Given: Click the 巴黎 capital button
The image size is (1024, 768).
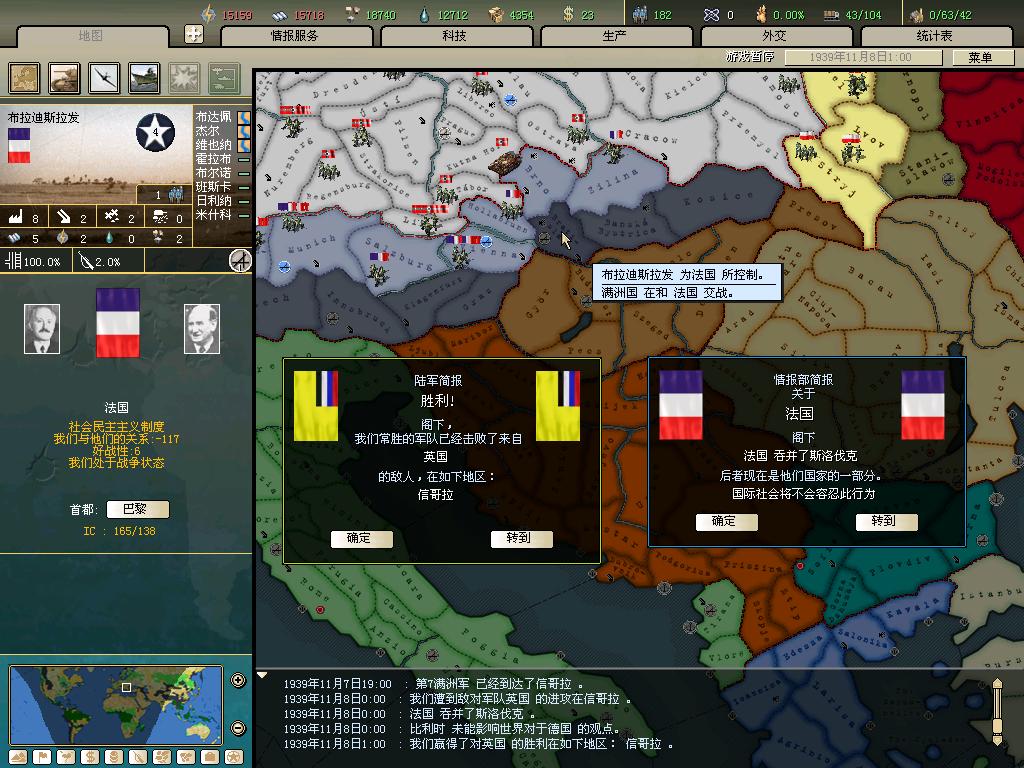Looking at the screenshot, I should pyautogui.click(x=137, y=509).
